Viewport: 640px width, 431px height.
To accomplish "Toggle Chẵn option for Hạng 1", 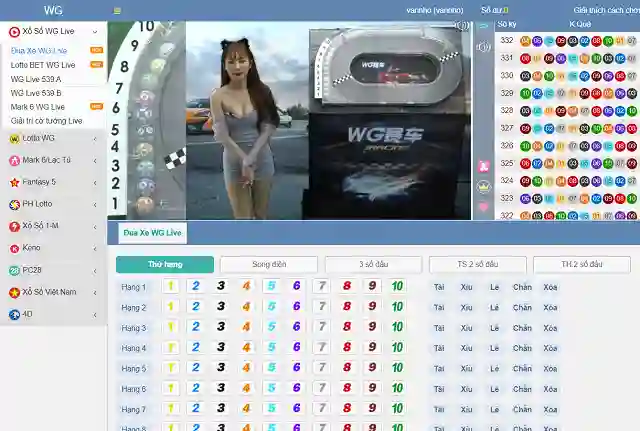I will (x=522, y=287).
